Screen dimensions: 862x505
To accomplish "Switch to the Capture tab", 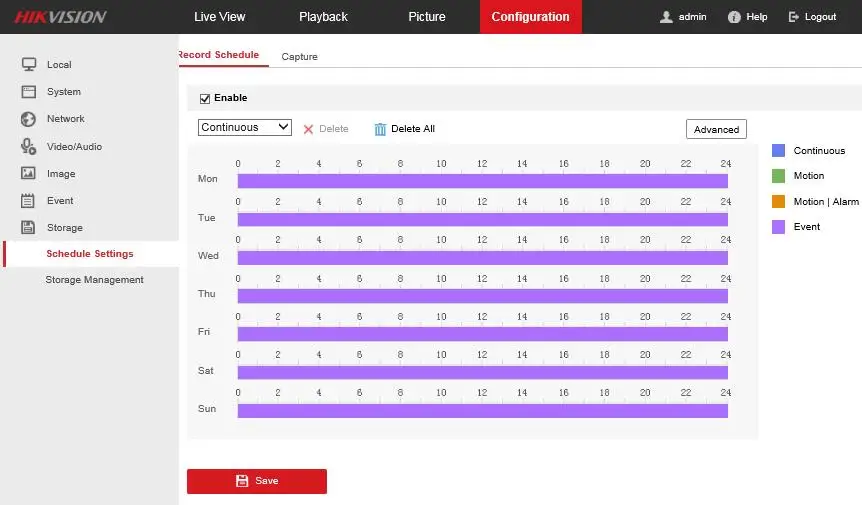I will 300,57.
